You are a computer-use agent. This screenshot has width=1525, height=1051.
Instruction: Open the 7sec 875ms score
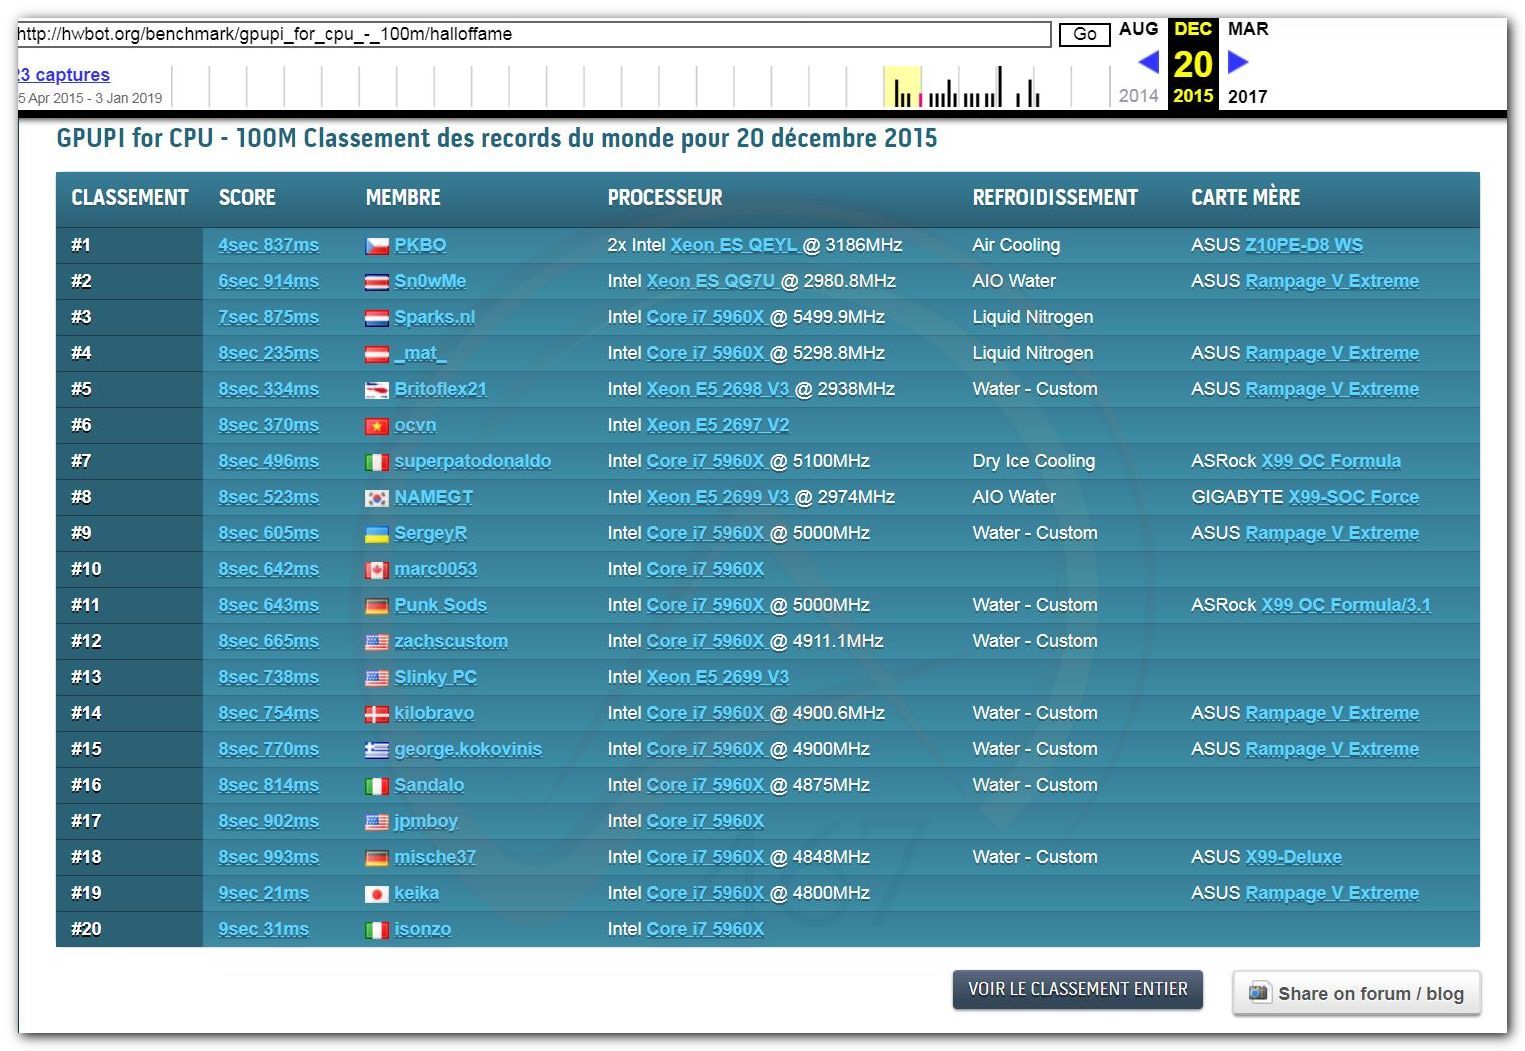(x=268, y=317)
